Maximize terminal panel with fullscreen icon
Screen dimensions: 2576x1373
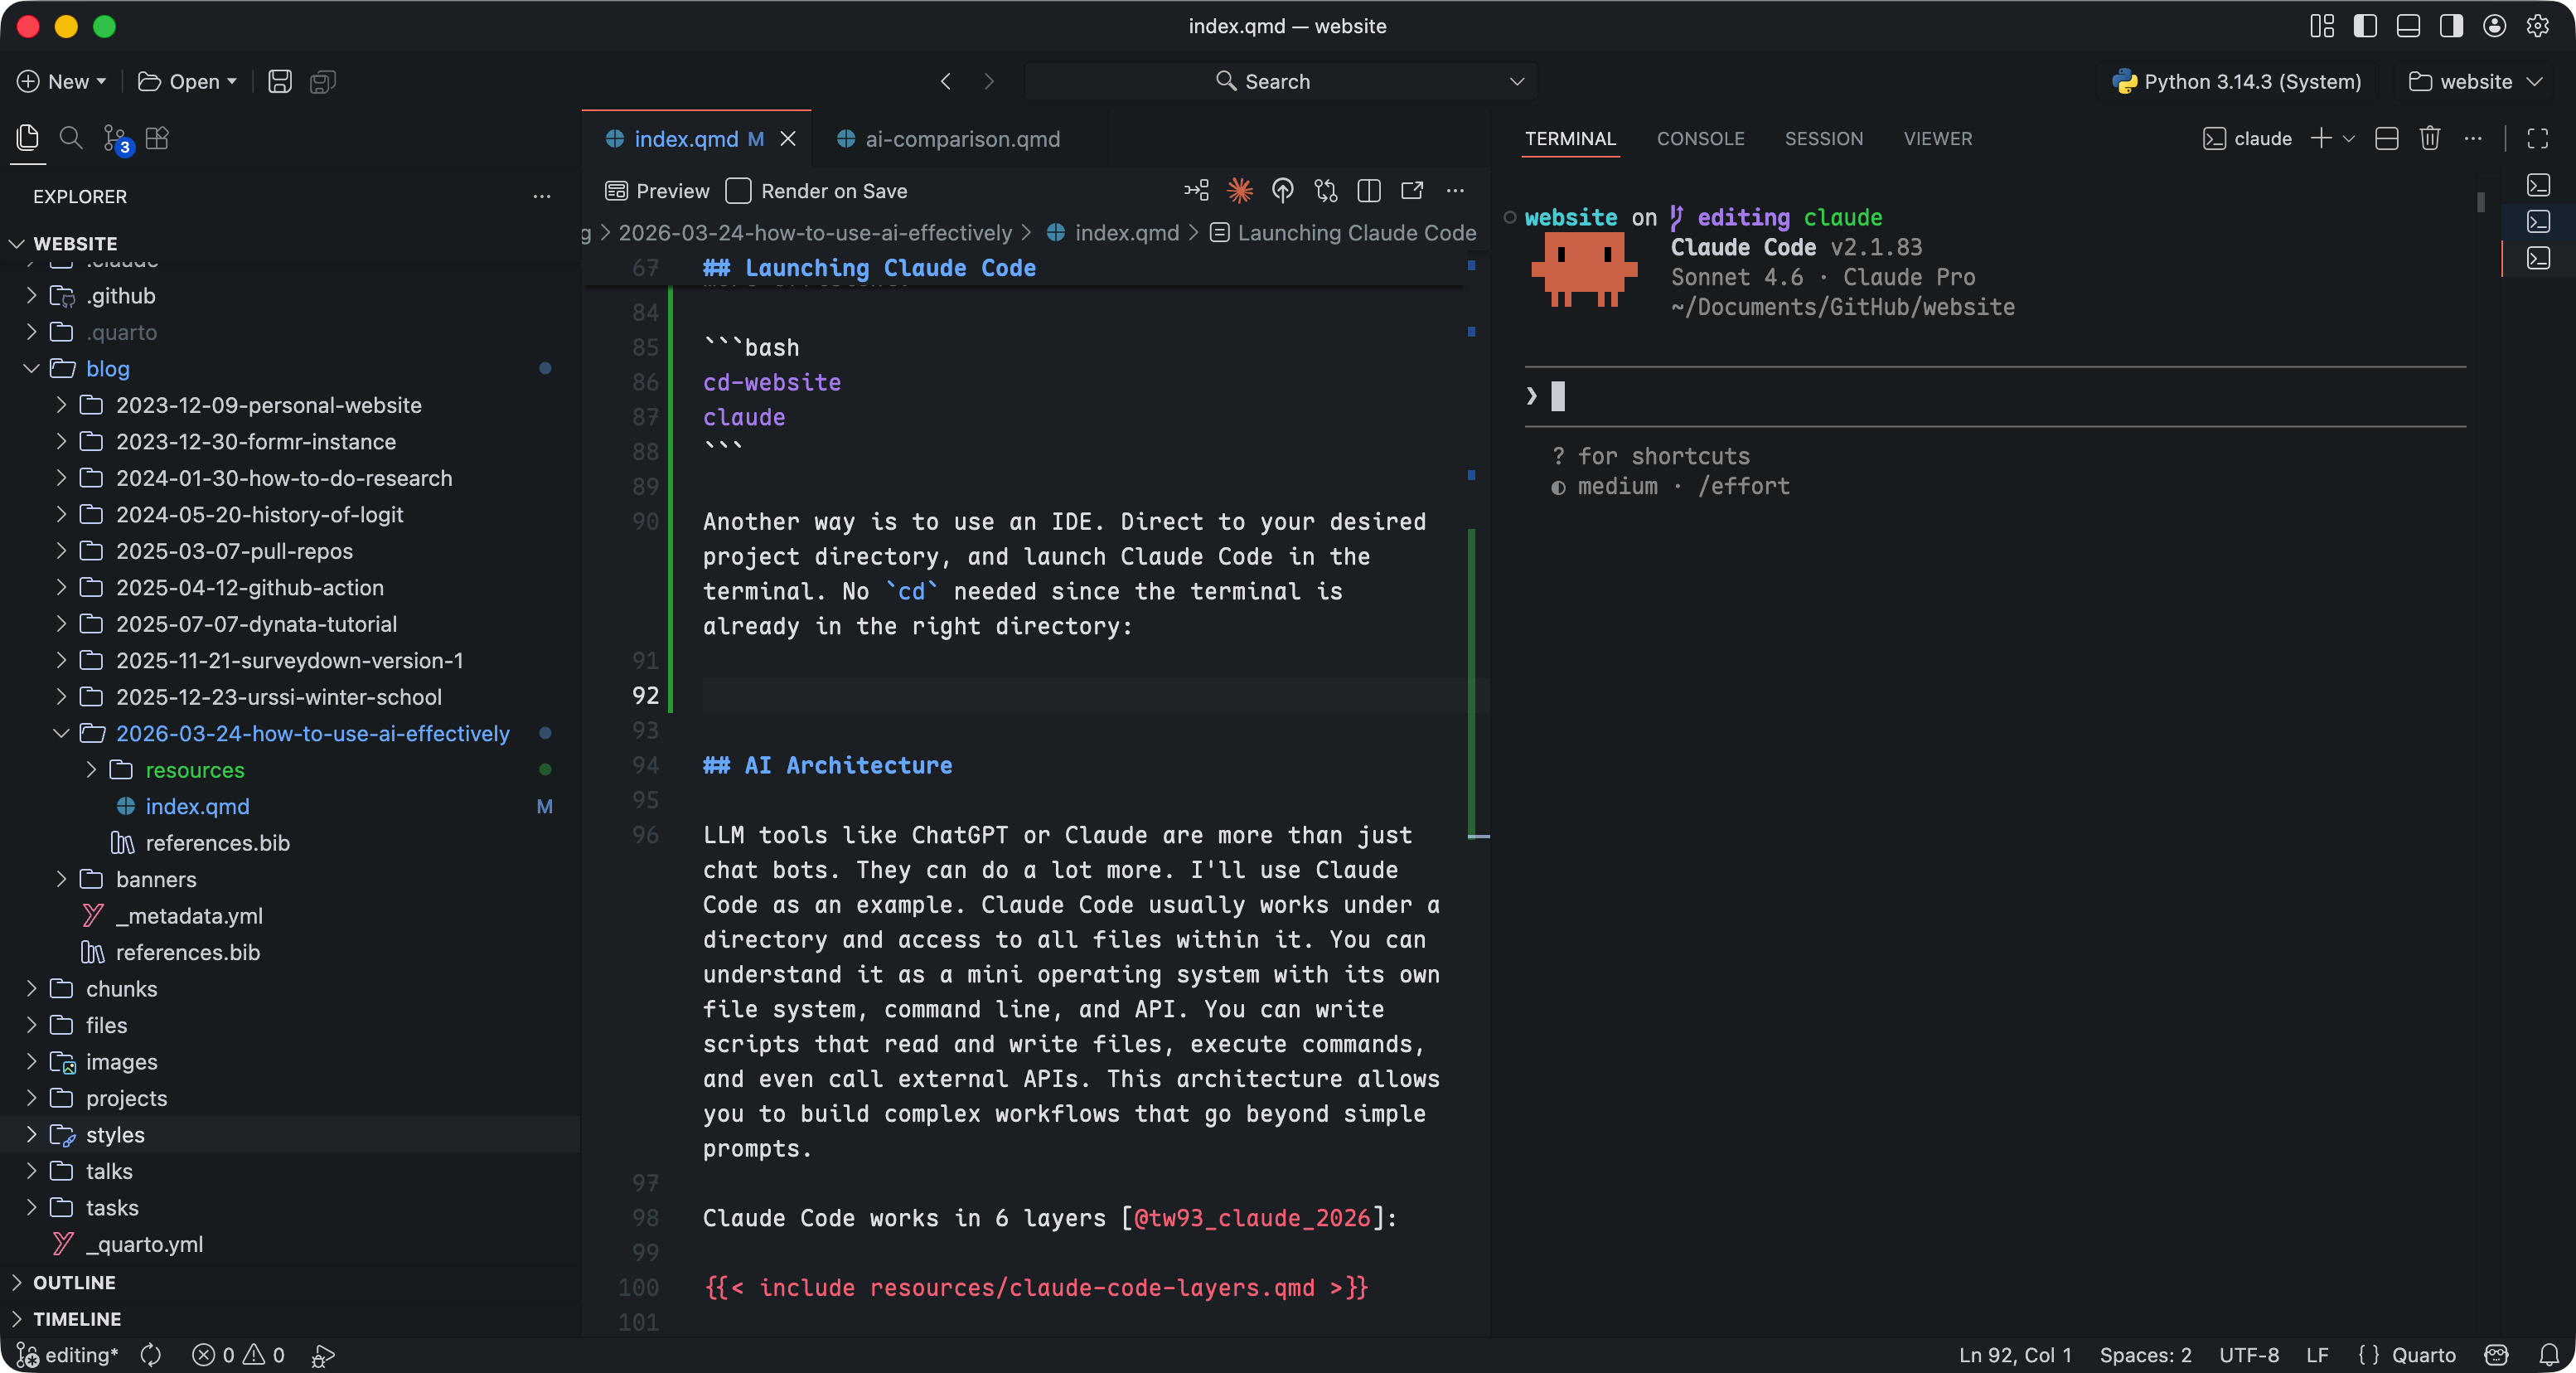point(2538,139)
